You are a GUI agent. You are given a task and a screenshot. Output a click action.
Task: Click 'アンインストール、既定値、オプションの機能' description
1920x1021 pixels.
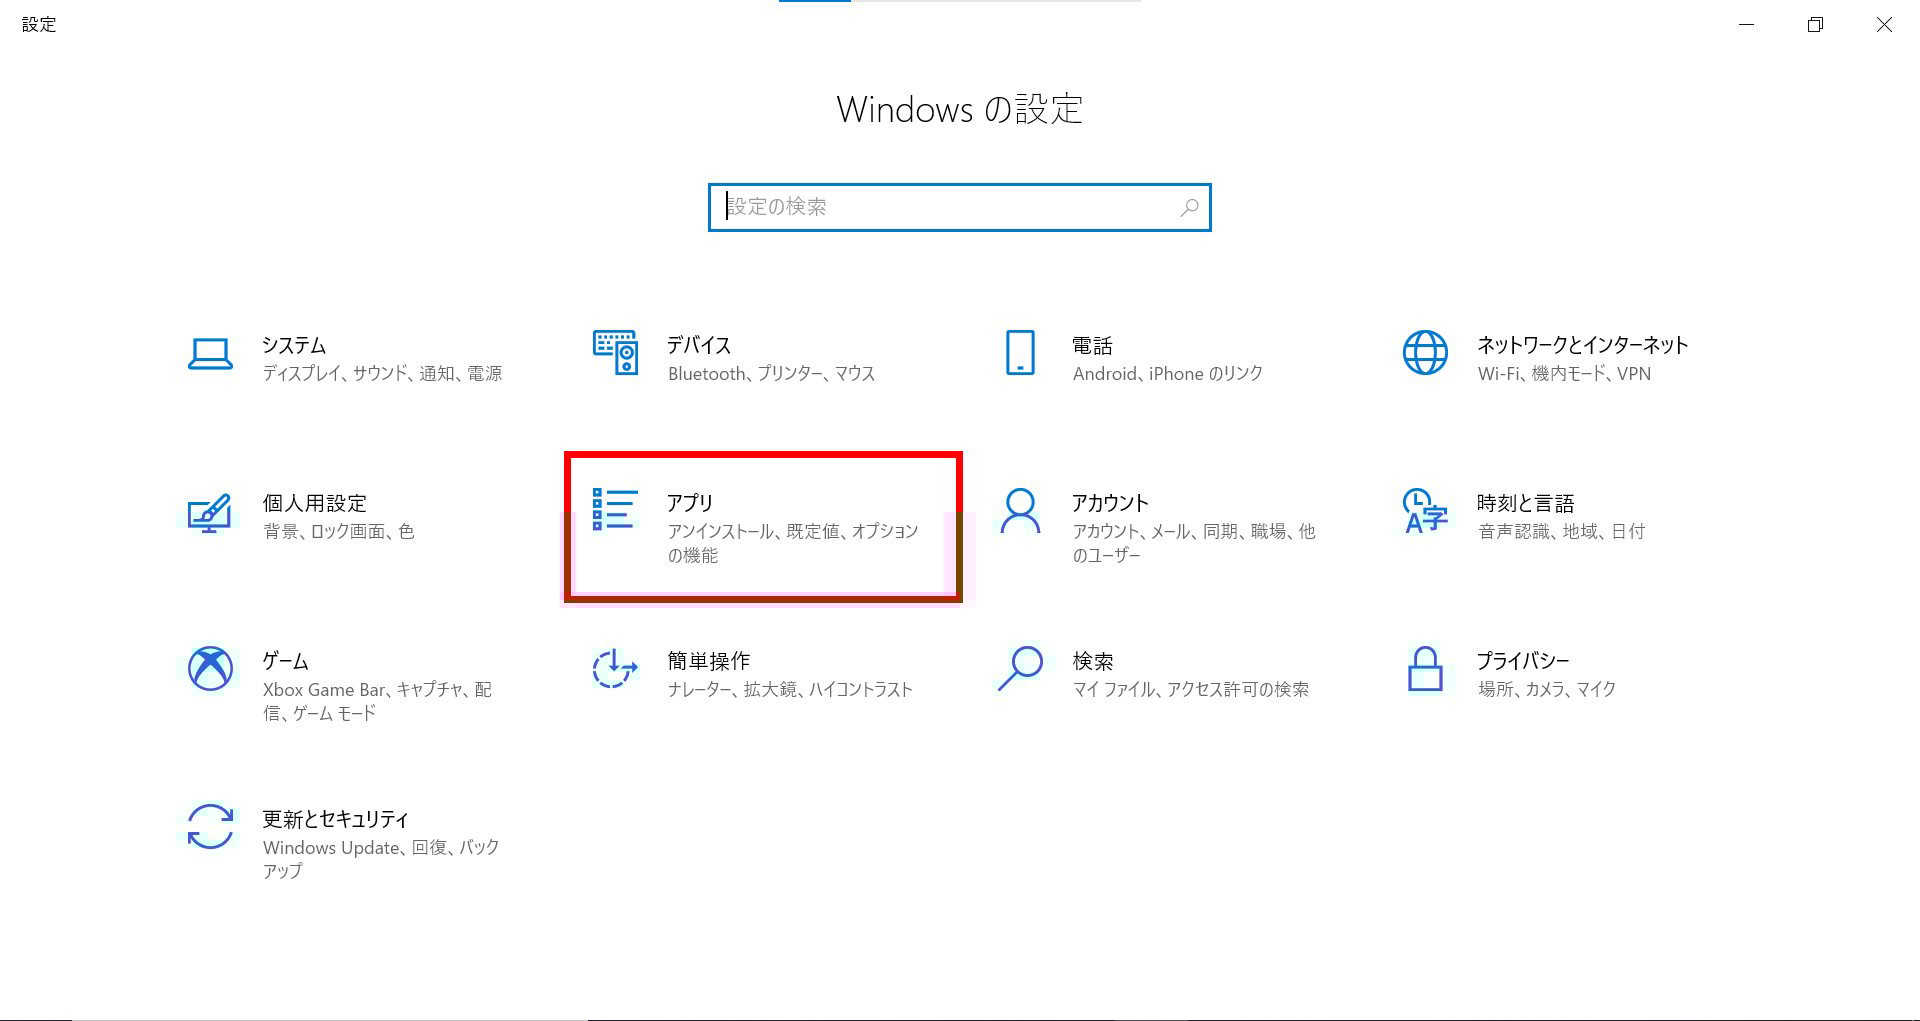[x=792, y=543]
